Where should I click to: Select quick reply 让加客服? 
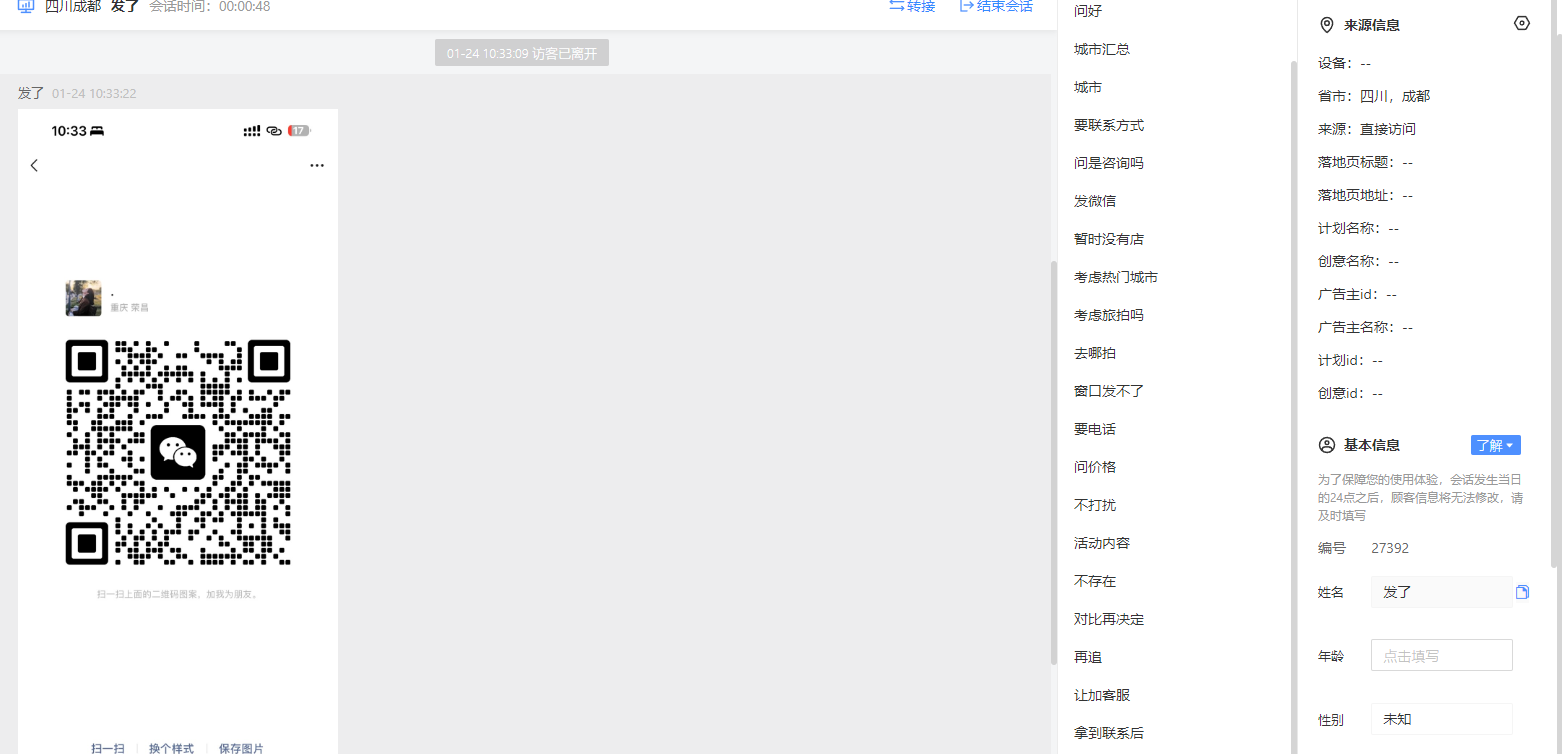tap(1102, 695)
